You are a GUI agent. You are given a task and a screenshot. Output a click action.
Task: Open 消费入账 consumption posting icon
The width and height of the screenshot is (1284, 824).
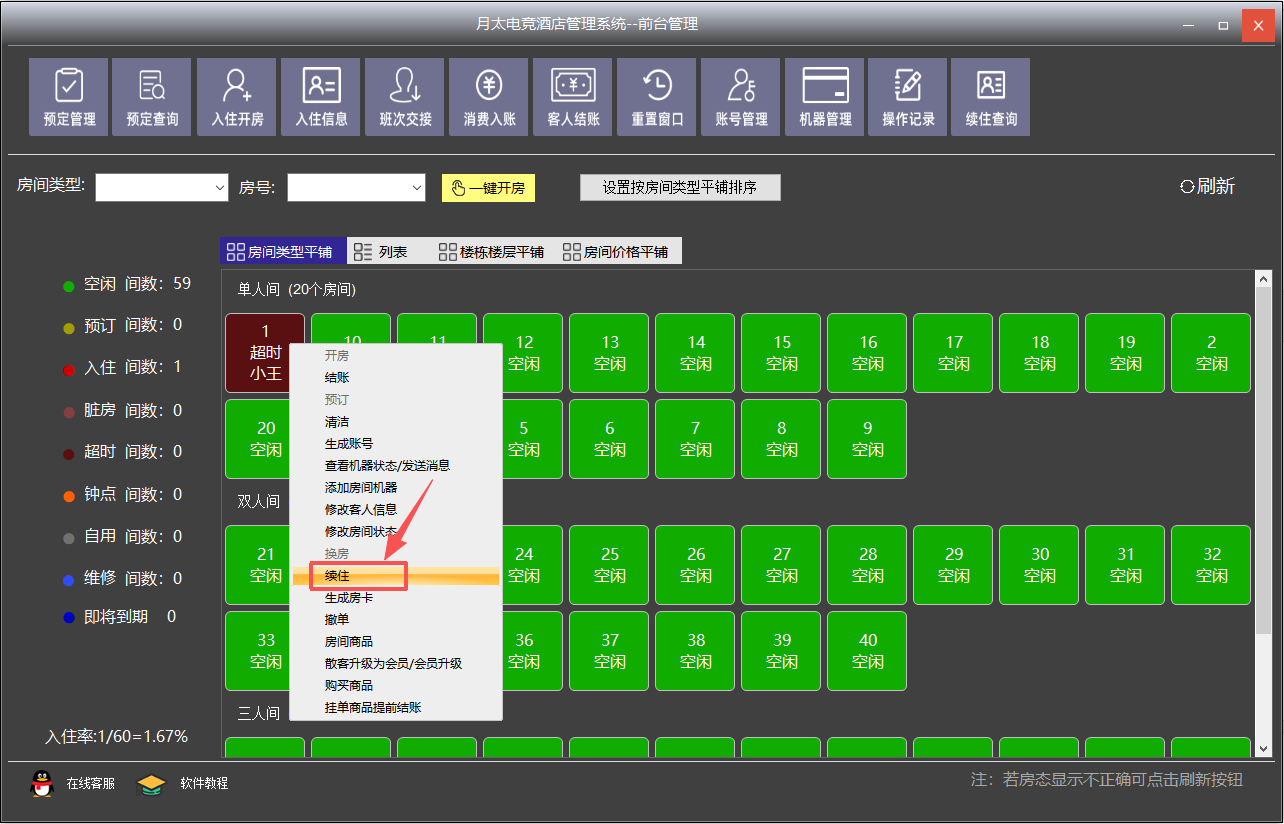pos(489,96)
